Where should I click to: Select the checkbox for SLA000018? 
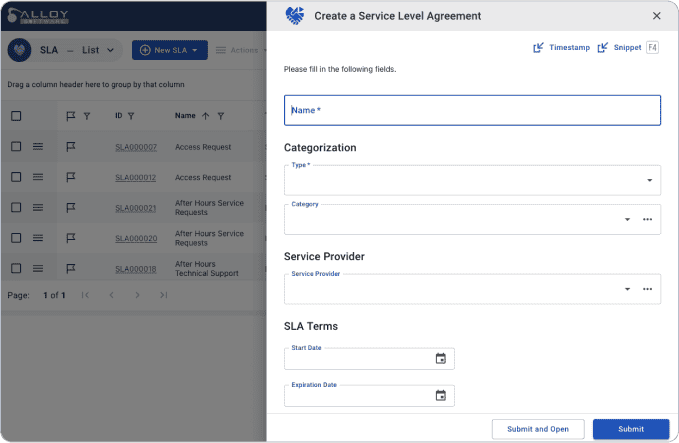tap(16, 269)
